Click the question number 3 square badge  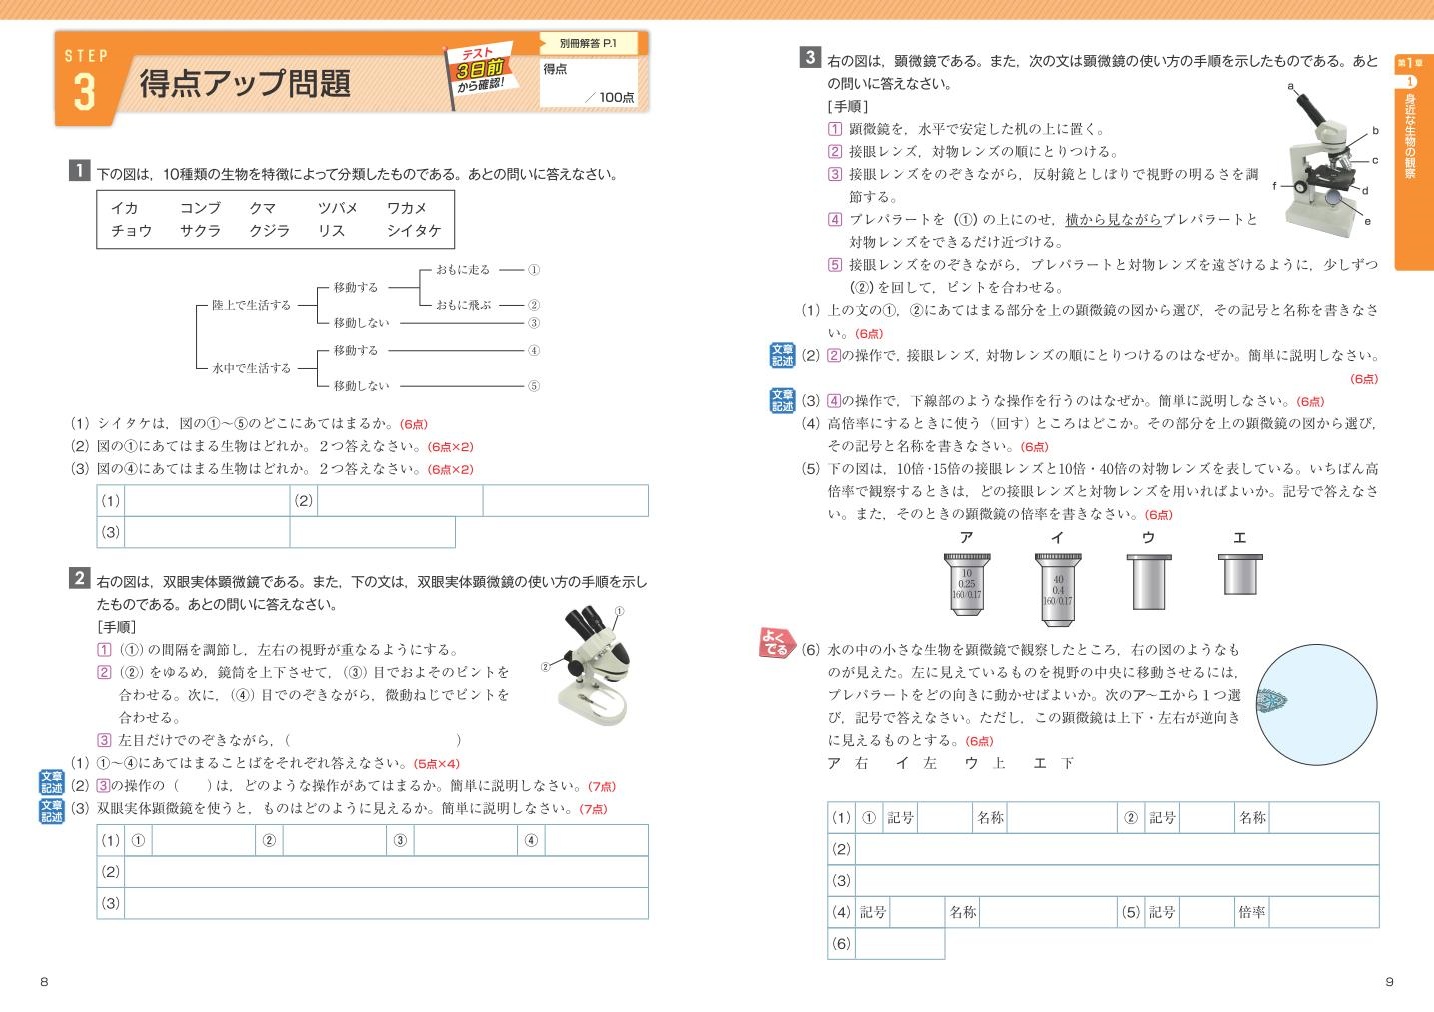pos(810,57)
